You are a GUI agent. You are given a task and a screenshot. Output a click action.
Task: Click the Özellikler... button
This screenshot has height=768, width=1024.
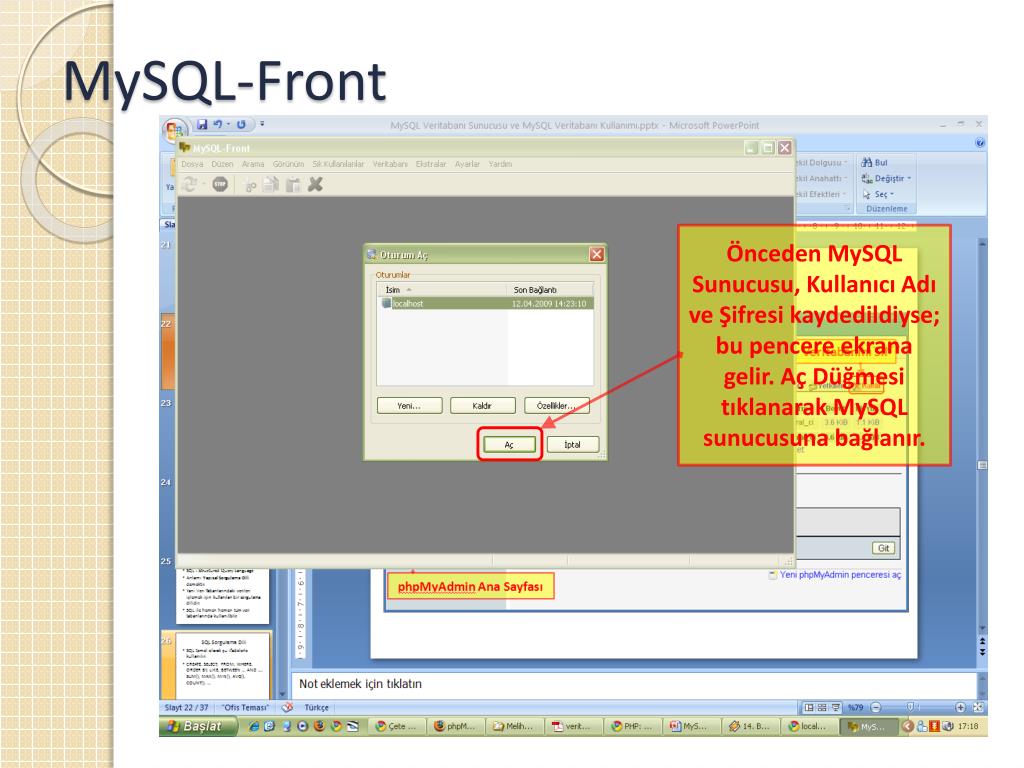click(556, 406)
